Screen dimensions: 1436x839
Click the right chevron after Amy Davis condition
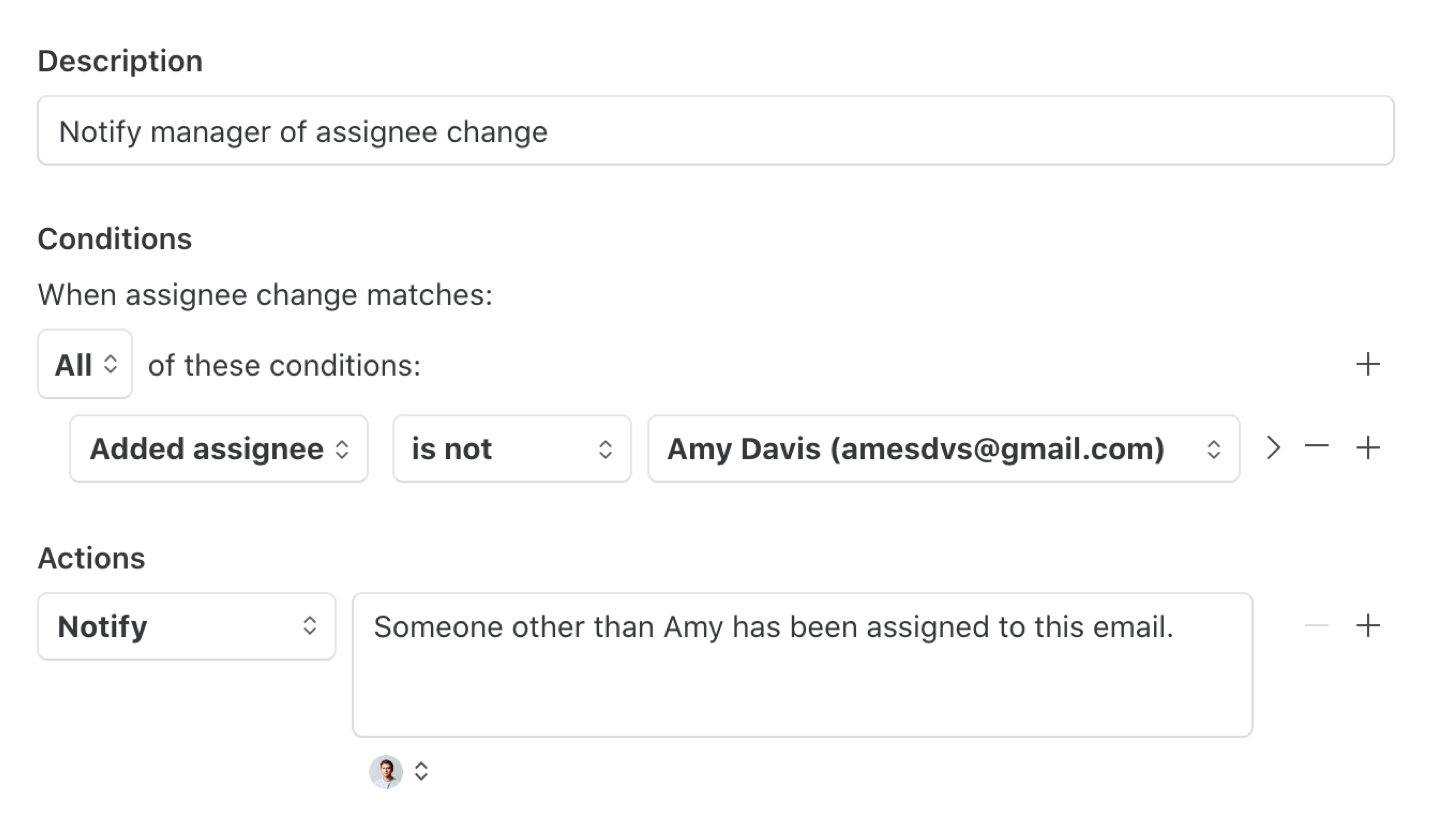1273,448
